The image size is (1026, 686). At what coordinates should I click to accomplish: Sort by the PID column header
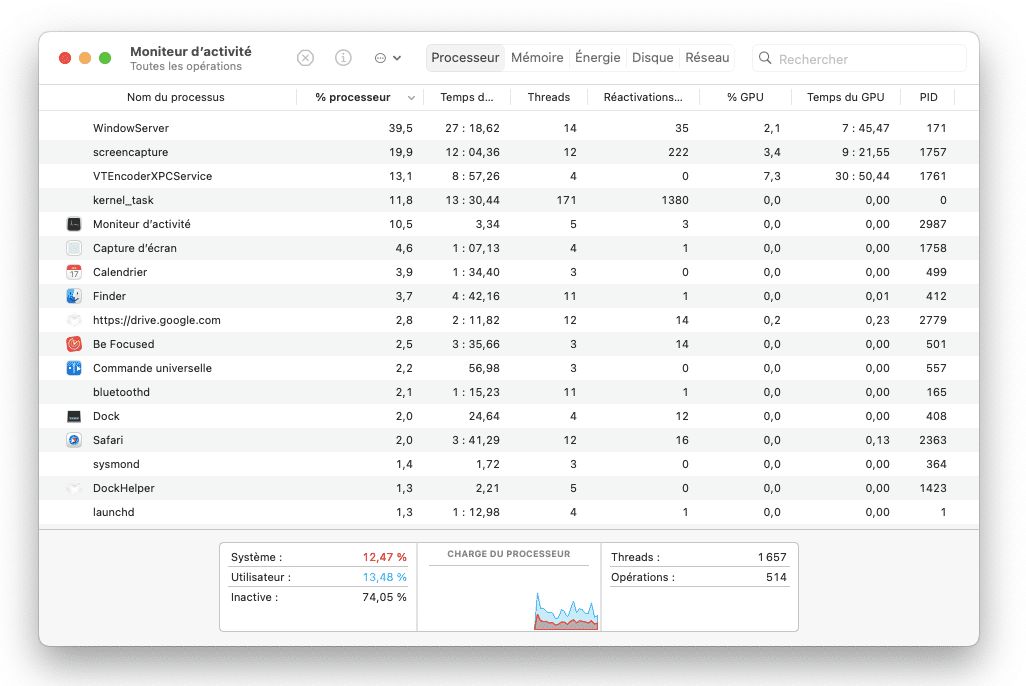tap(928, 97)
